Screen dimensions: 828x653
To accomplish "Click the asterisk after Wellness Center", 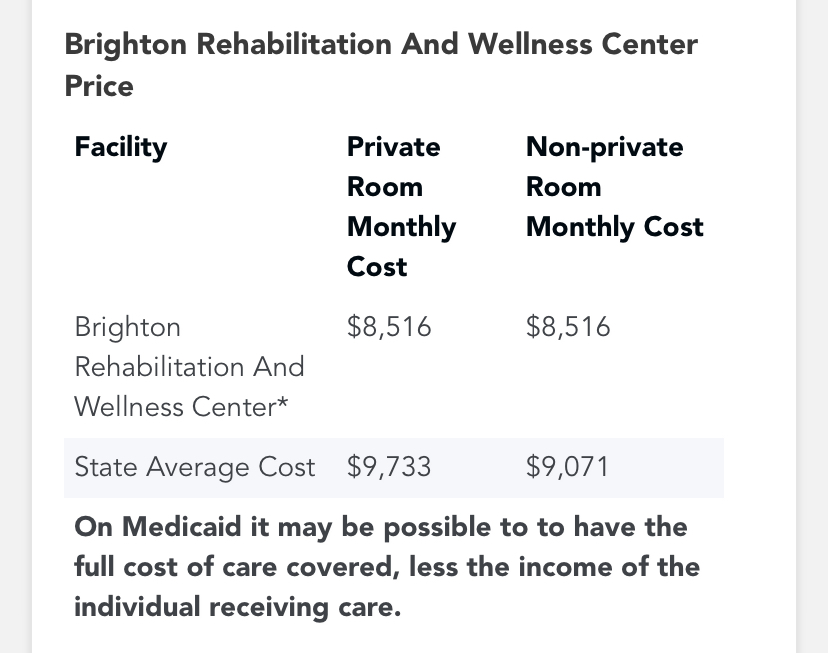I will 283,403.
